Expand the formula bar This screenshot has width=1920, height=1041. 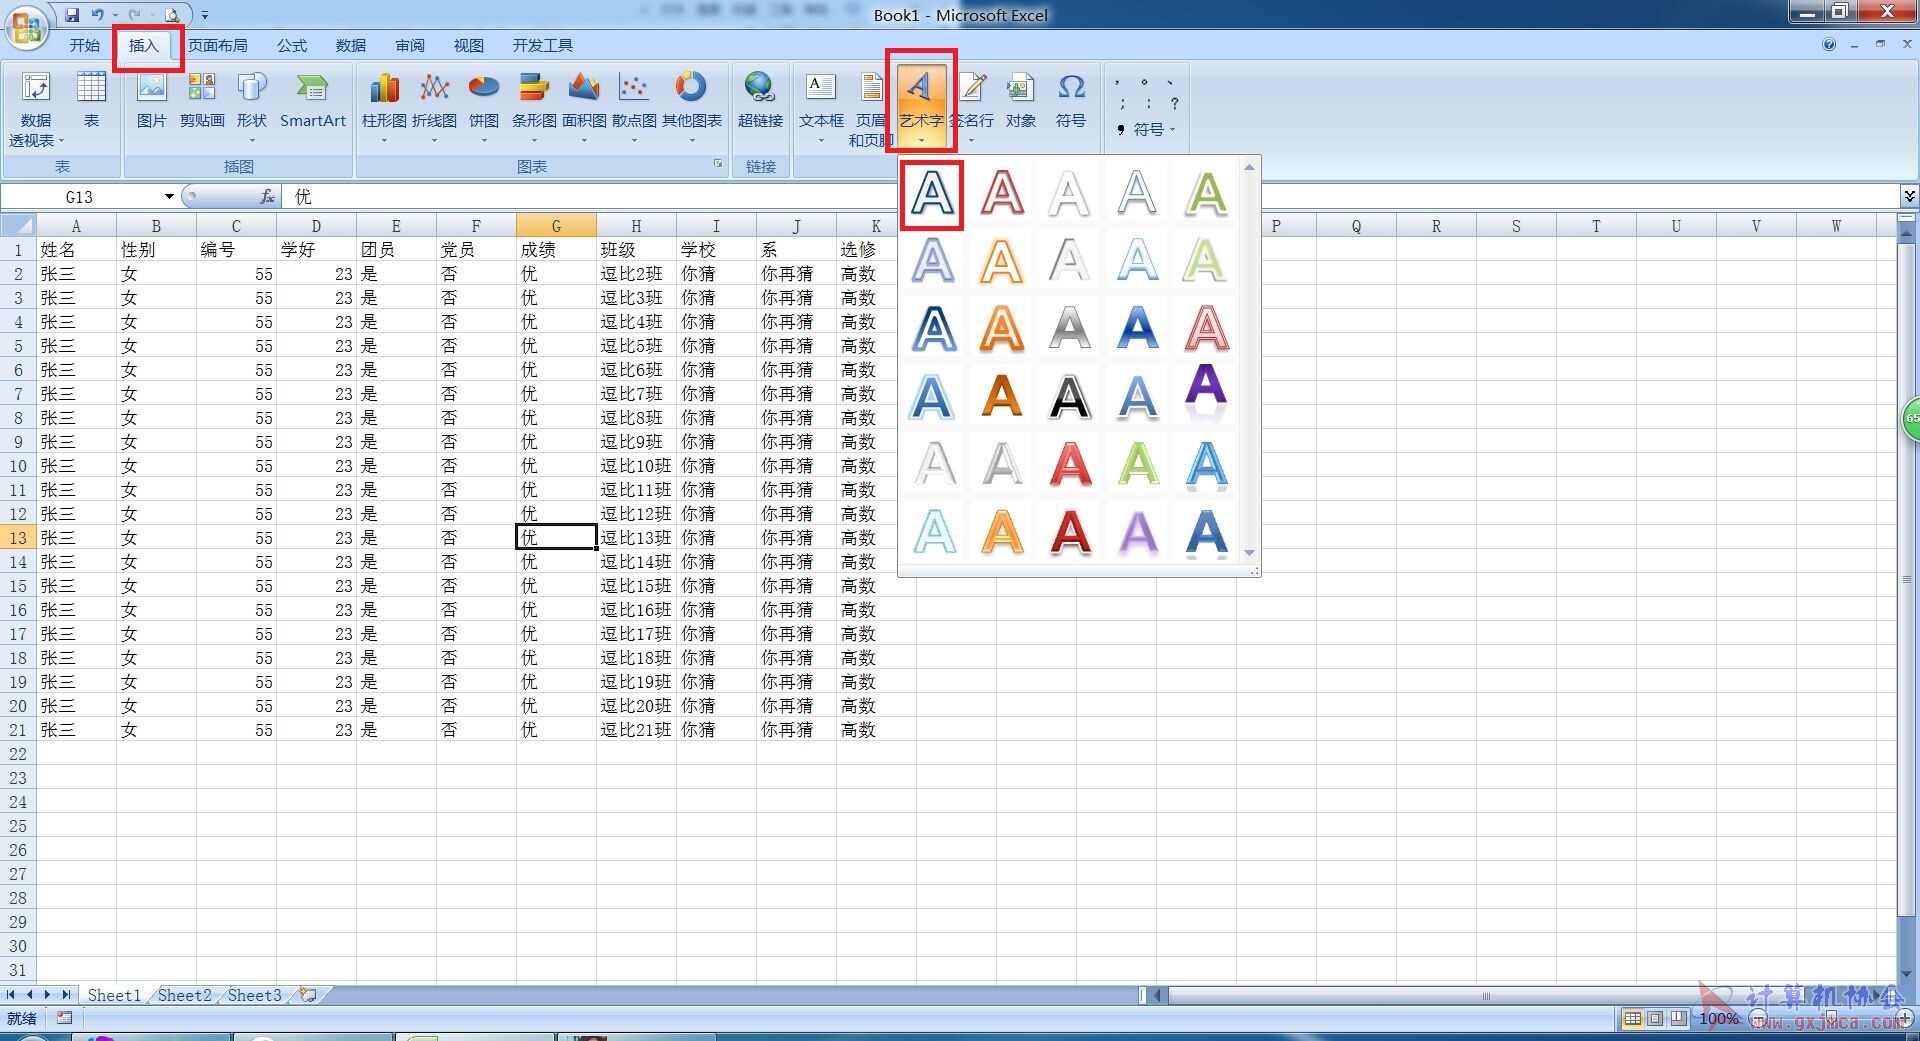[x=1909, y=196]
